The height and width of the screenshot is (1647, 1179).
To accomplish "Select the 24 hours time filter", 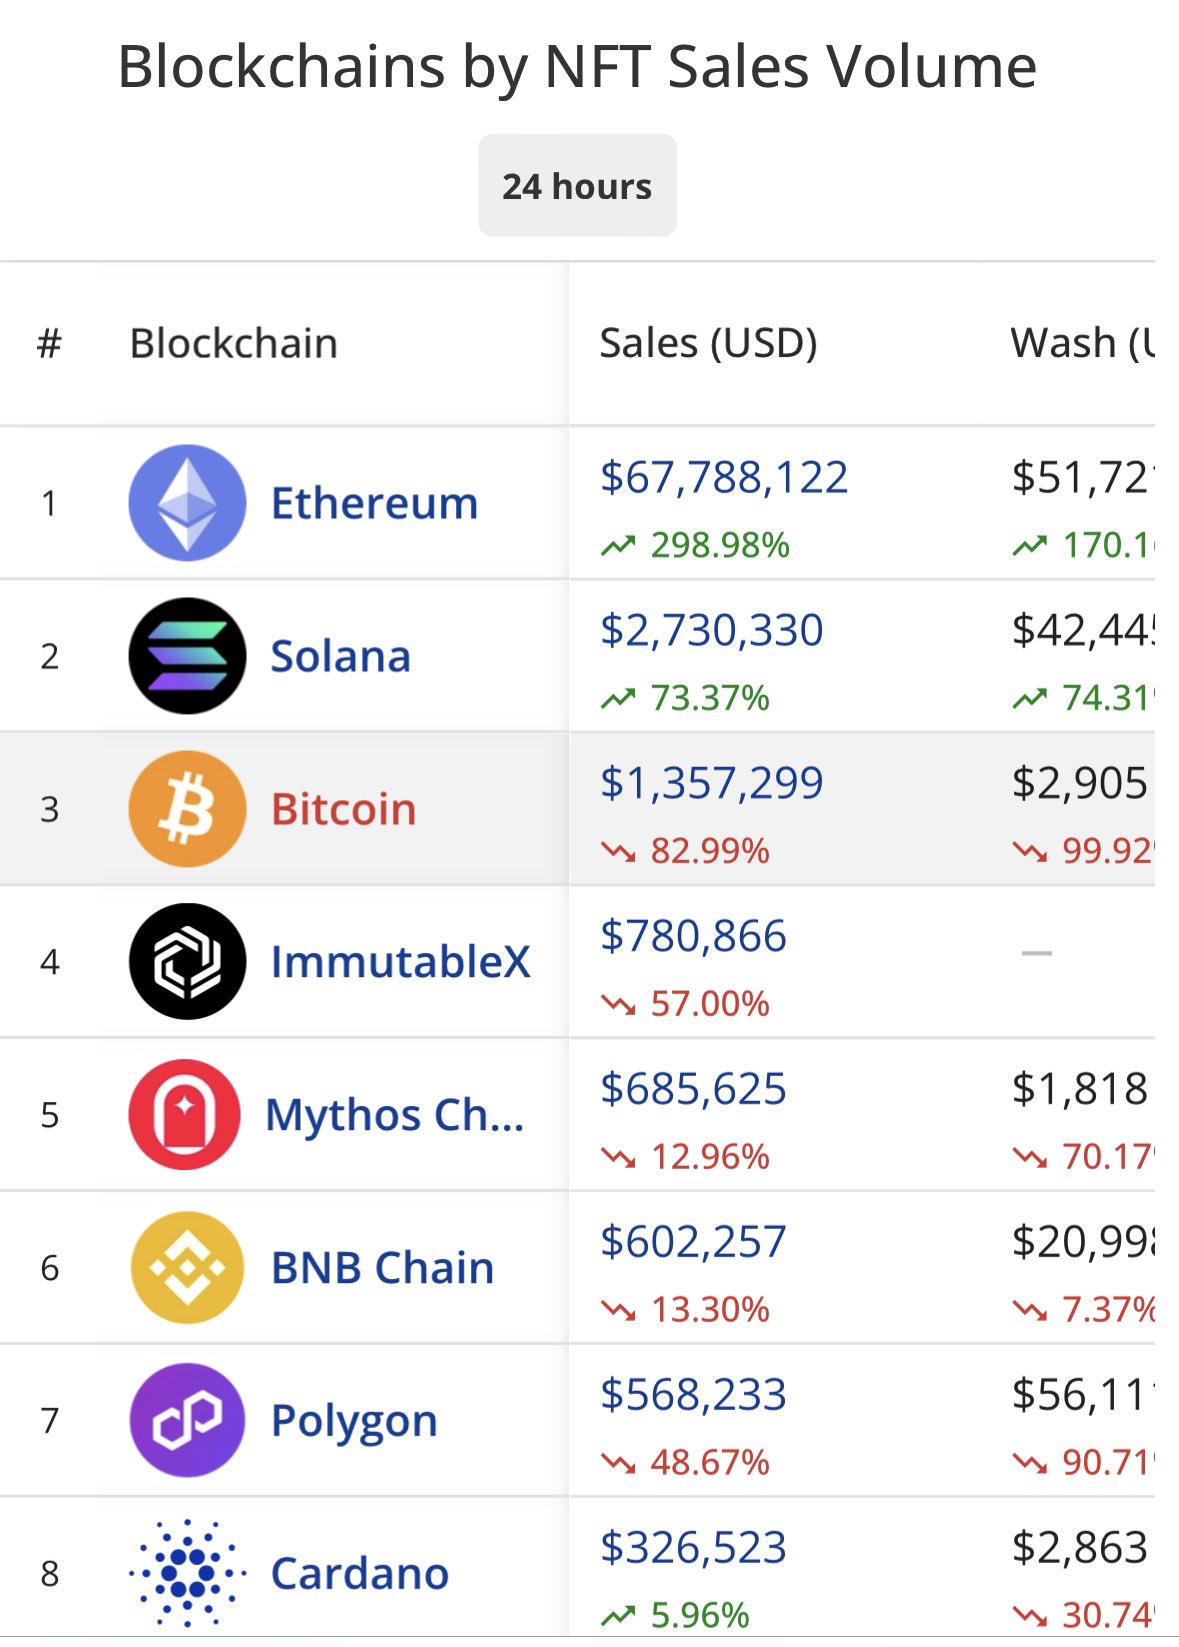I will click(x=577, y=186).
